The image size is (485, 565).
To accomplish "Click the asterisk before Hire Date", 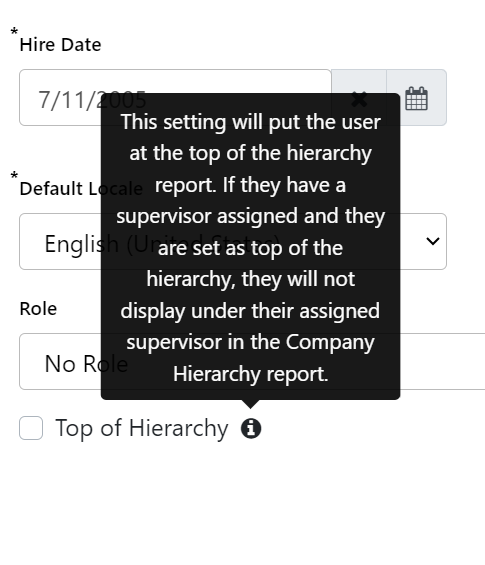I will click(x=14, y=31).
